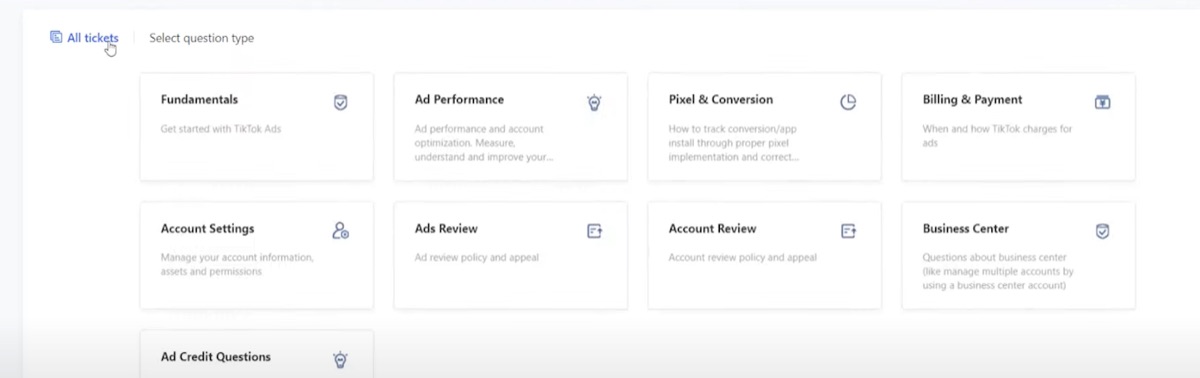Click the Billing & Payment wallet icon
The image size is (1200, 378).
[x=1102, y=102]
